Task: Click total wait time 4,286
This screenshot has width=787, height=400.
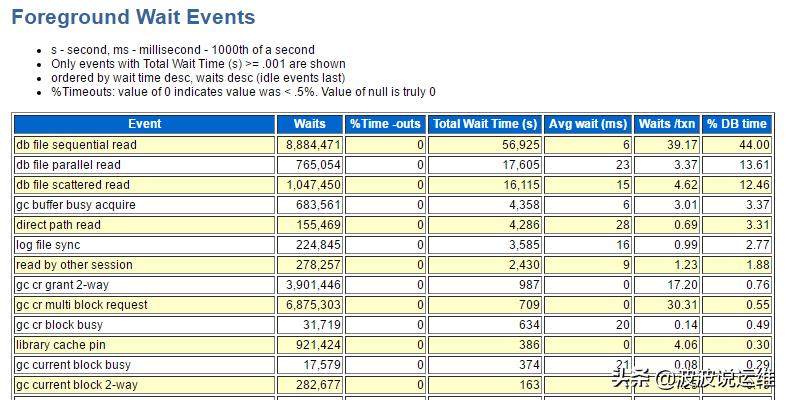Action: (x=524, y=225)
